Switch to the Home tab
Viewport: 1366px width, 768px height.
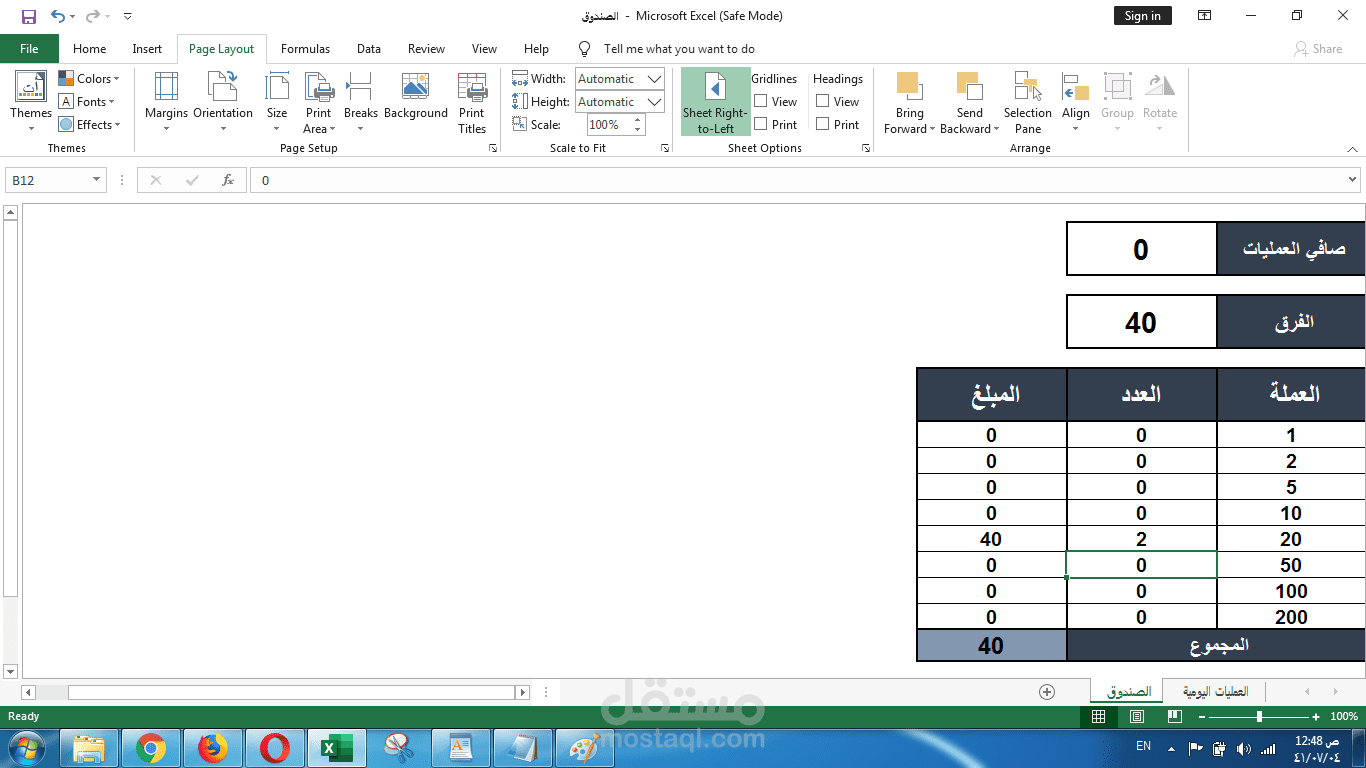[89, 49]
